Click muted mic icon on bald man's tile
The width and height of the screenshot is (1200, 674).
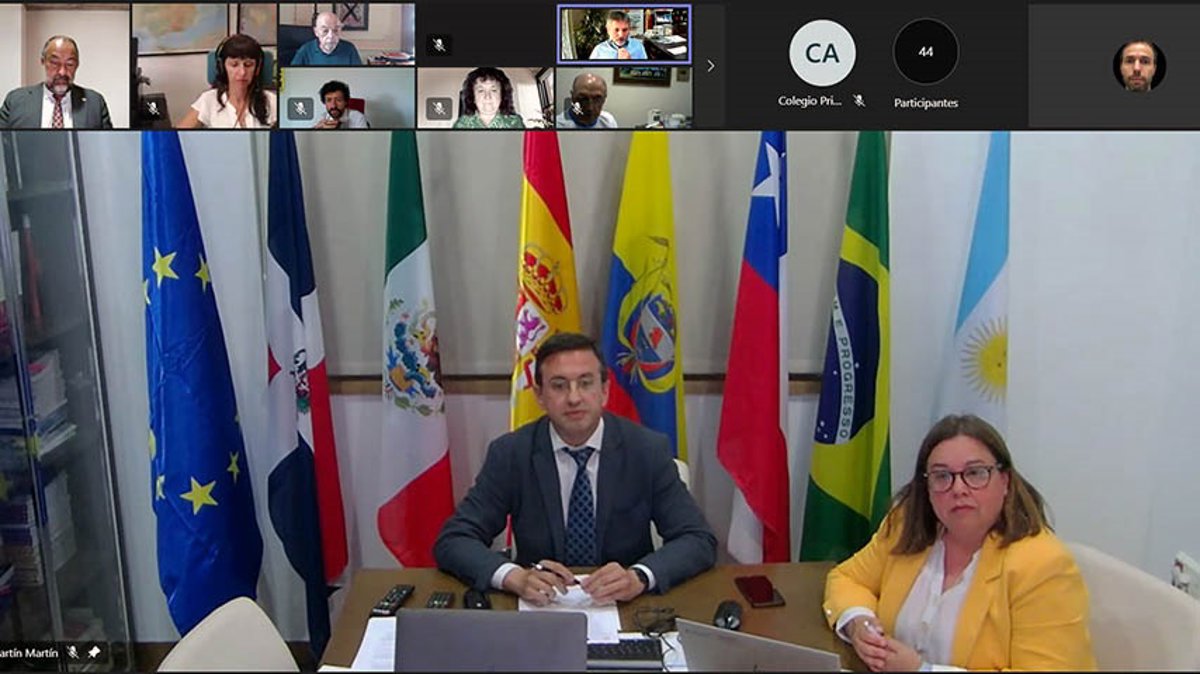click(576, 107)
